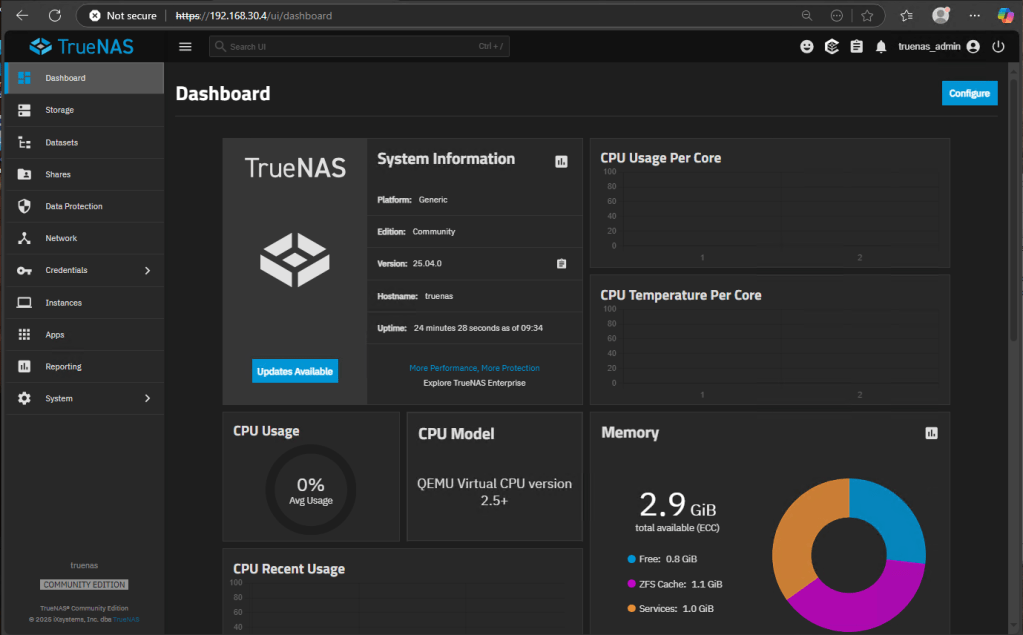1023x635 pixels.
Task: Open the feedback smiley face icon
Action: click(x=807, y=46)
